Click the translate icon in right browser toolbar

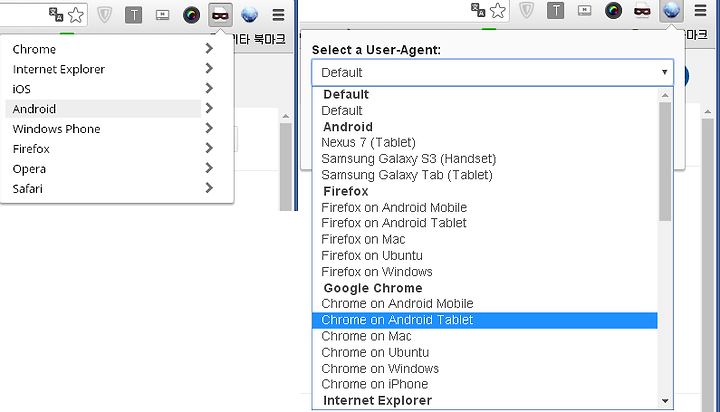click(478, 10)
